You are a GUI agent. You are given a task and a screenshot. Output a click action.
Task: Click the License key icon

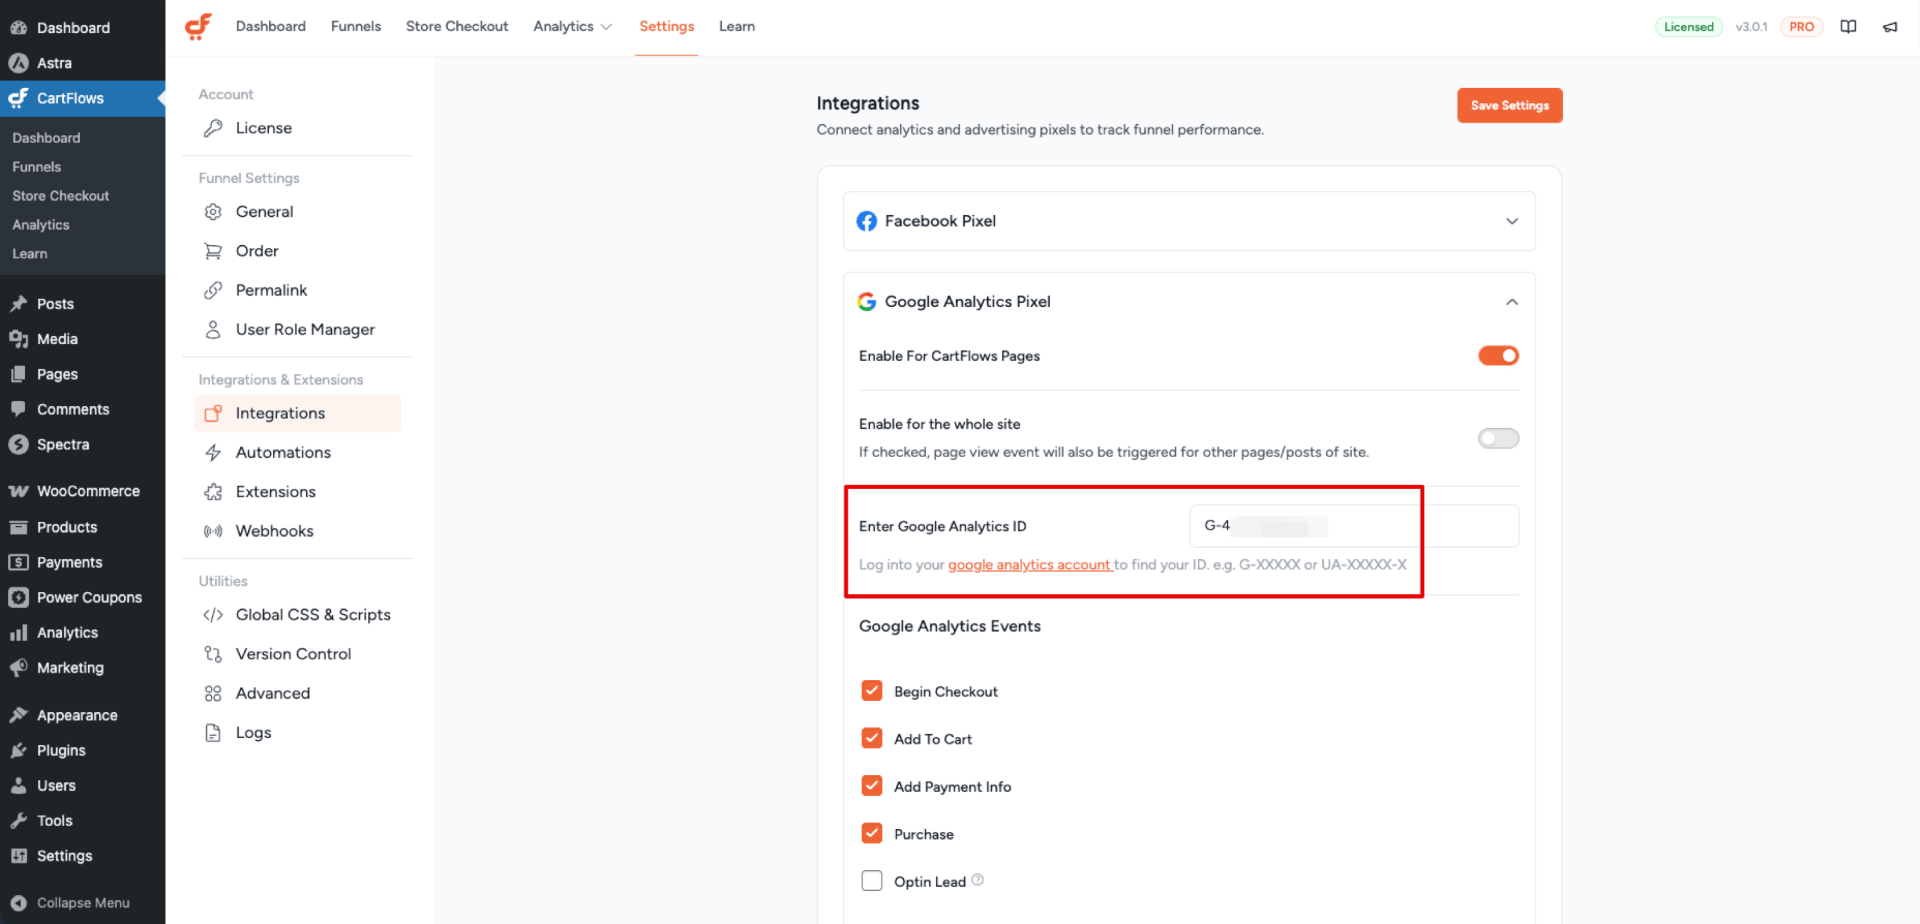(213, 128)
